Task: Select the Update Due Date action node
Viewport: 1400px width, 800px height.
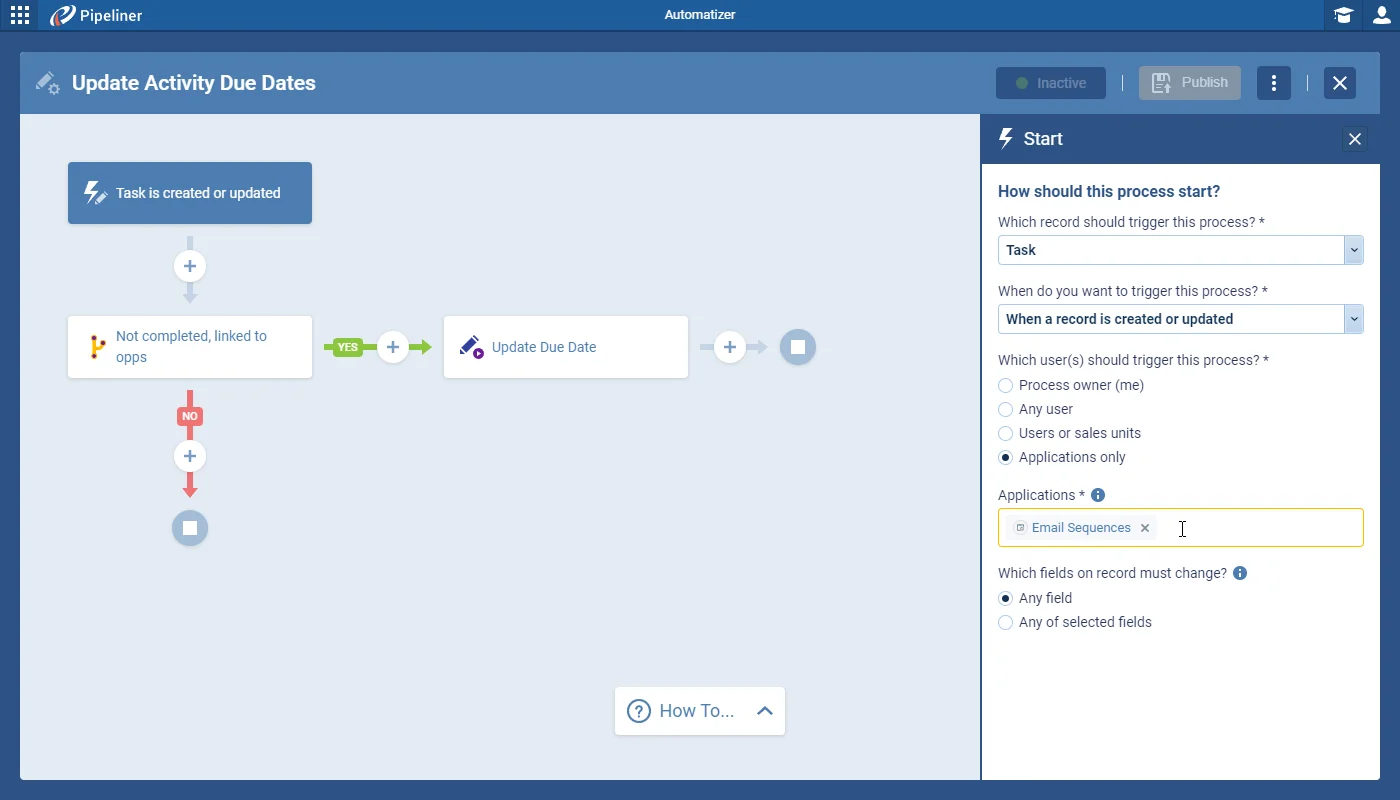Action: 566,347
